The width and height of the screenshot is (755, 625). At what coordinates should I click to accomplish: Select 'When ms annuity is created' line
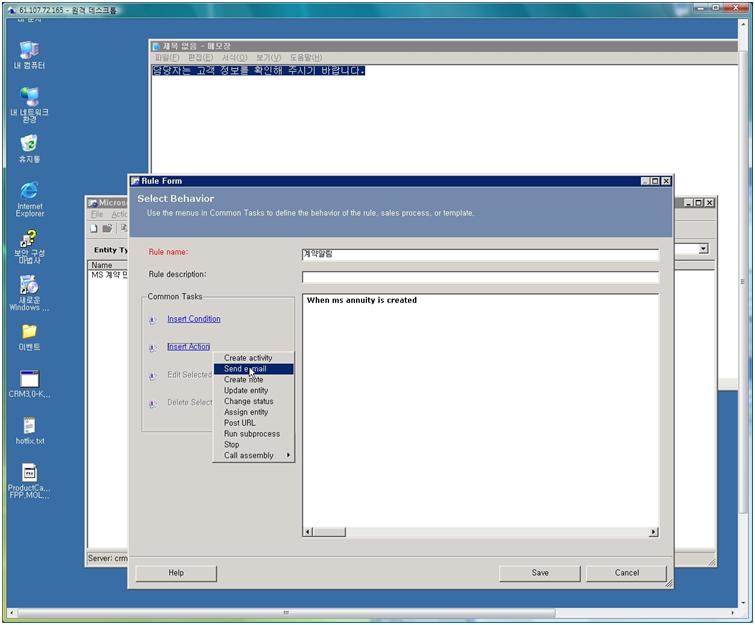(362, 300)
